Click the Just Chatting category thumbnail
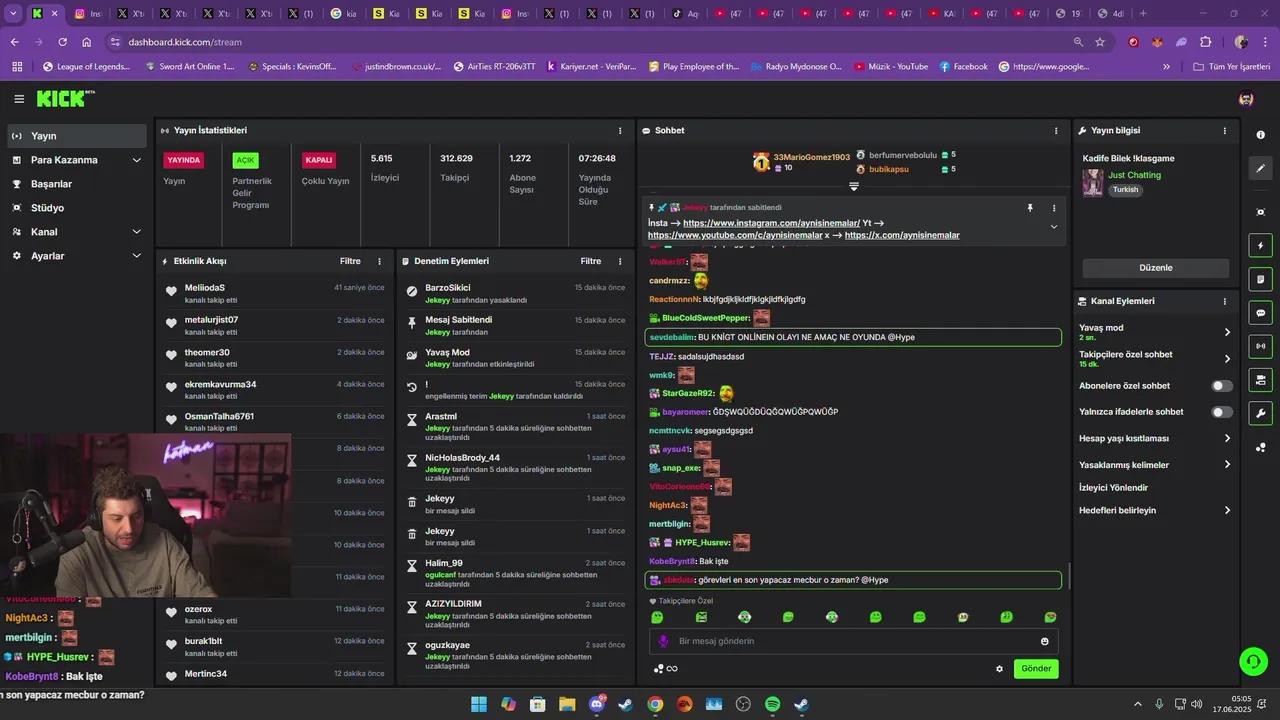Viewport: 1280px width, 720px height. point(1093,182)
